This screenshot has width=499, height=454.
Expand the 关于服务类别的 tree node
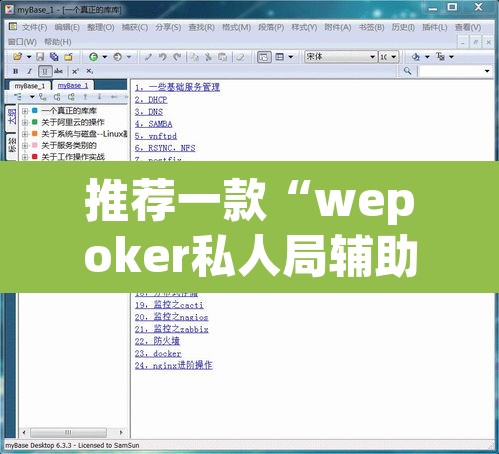coord(25,146)
